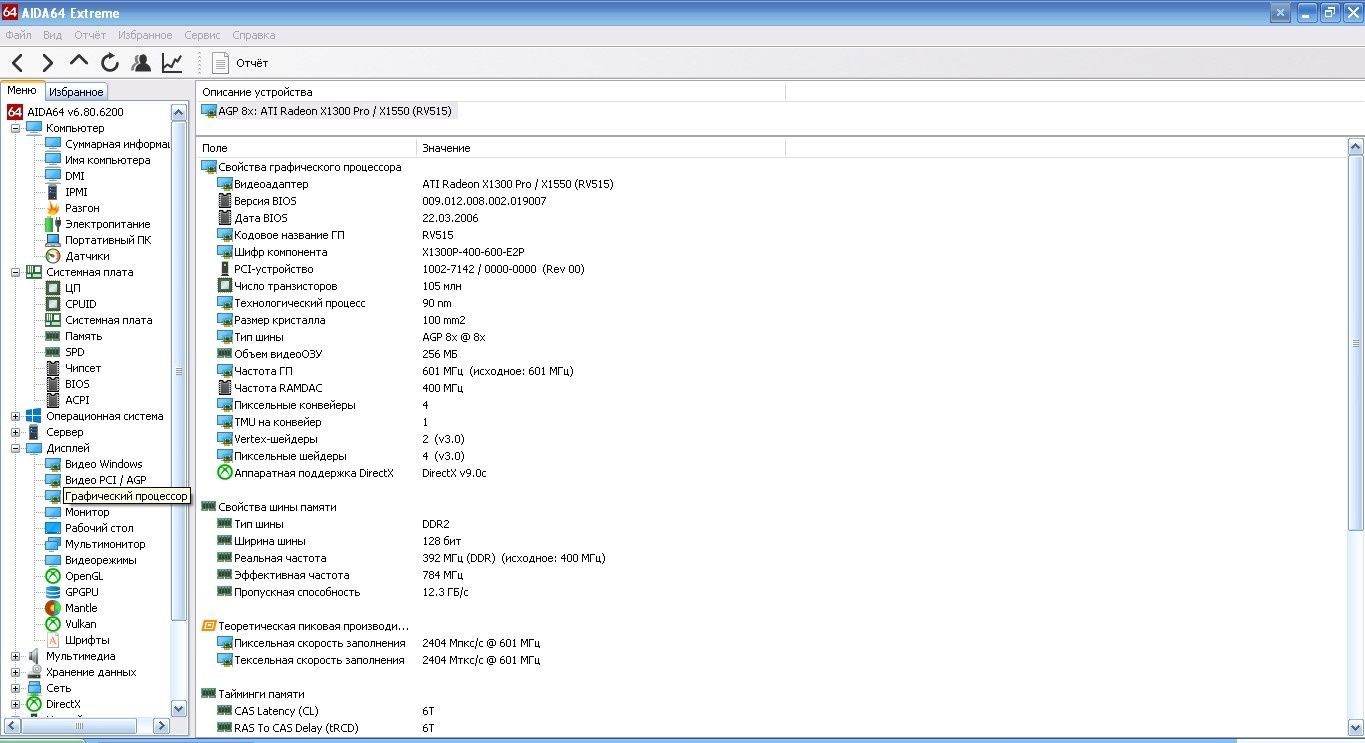Open the graph chart toolbar icon
The image size is (1365, 743).
pos(172,63)
